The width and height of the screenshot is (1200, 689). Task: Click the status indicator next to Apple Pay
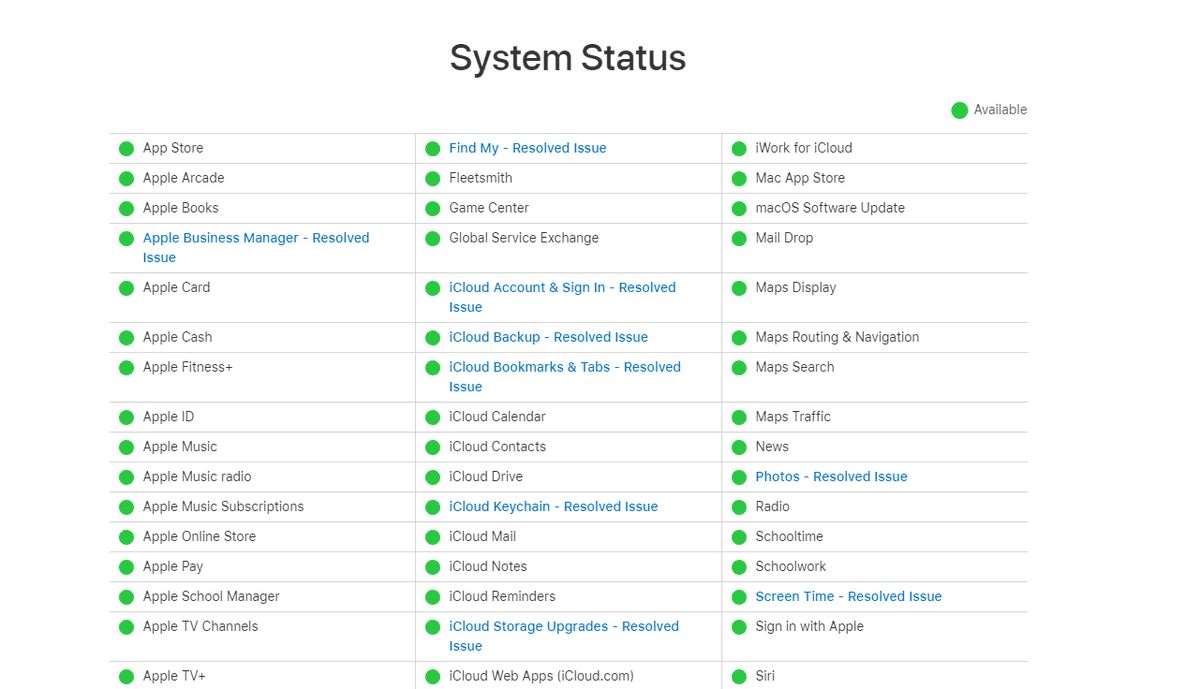126,566
